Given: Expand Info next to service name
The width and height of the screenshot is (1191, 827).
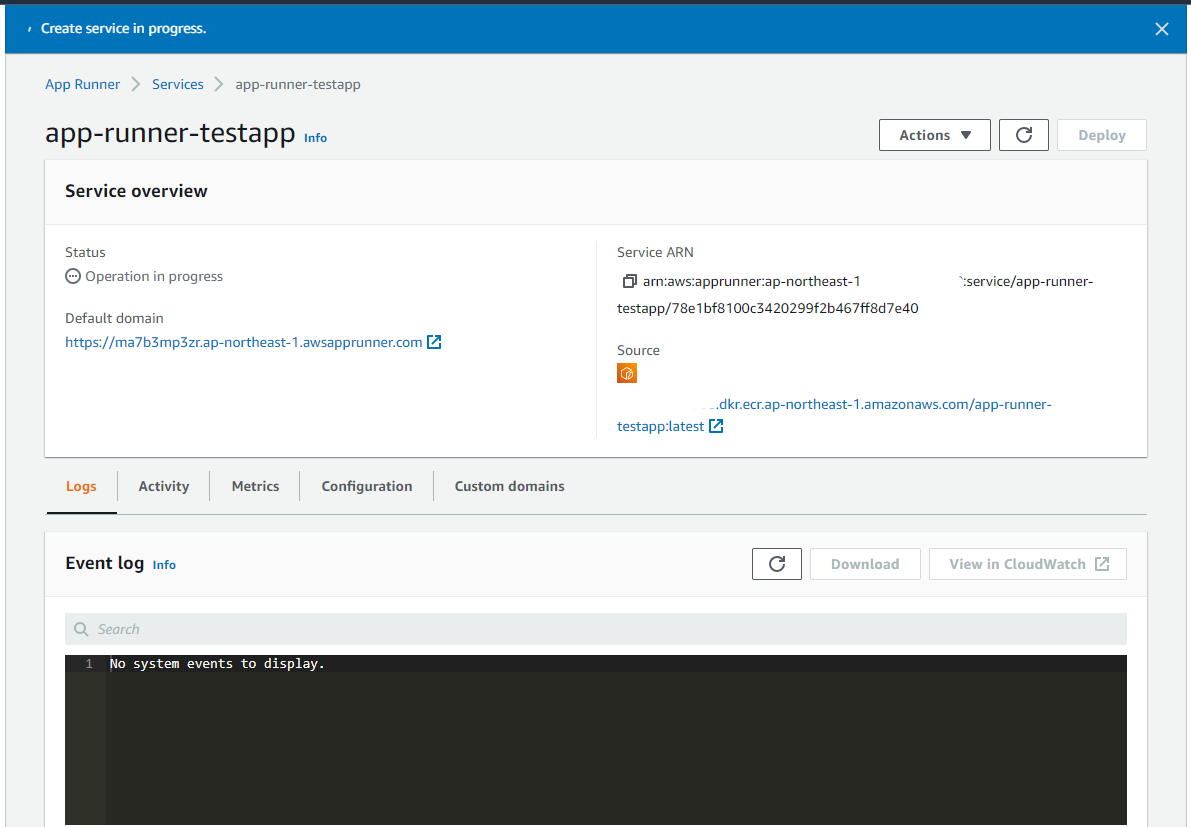Looking at the screenshot, I should pyautogui.click(x=315, y=137).
